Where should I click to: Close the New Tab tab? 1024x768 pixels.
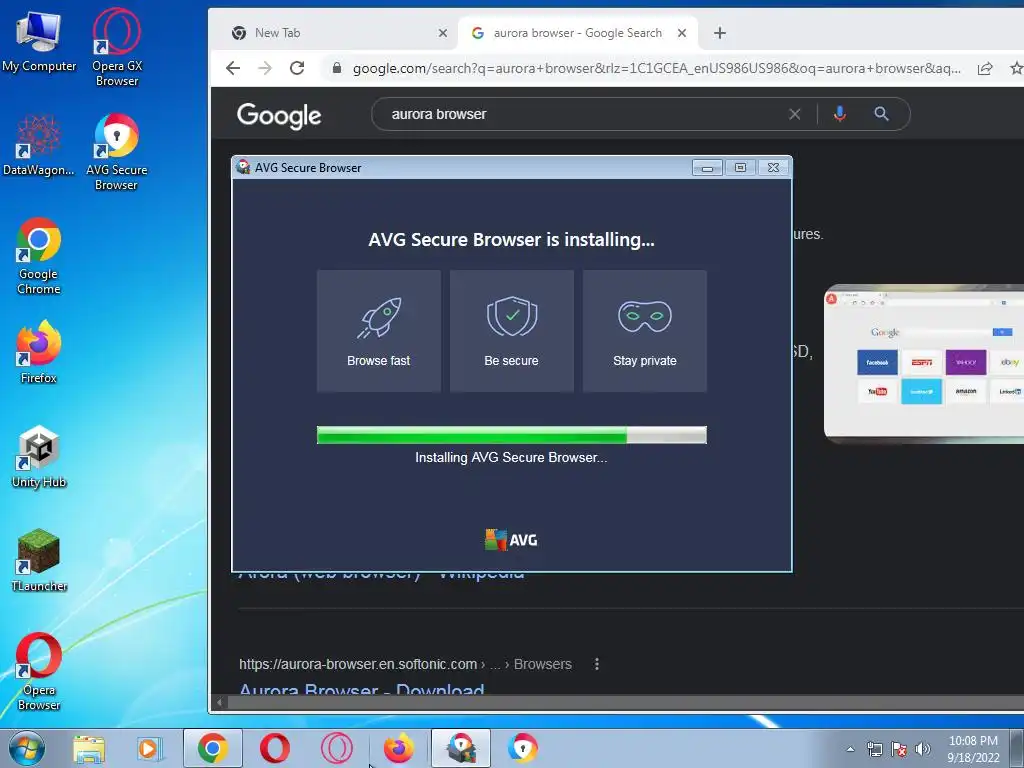coord(443,33)
